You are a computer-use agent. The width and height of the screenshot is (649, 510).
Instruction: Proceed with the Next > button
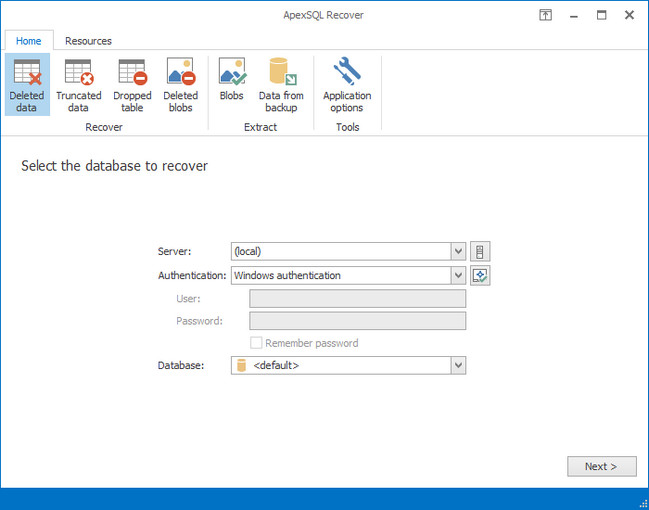point(602,467)
